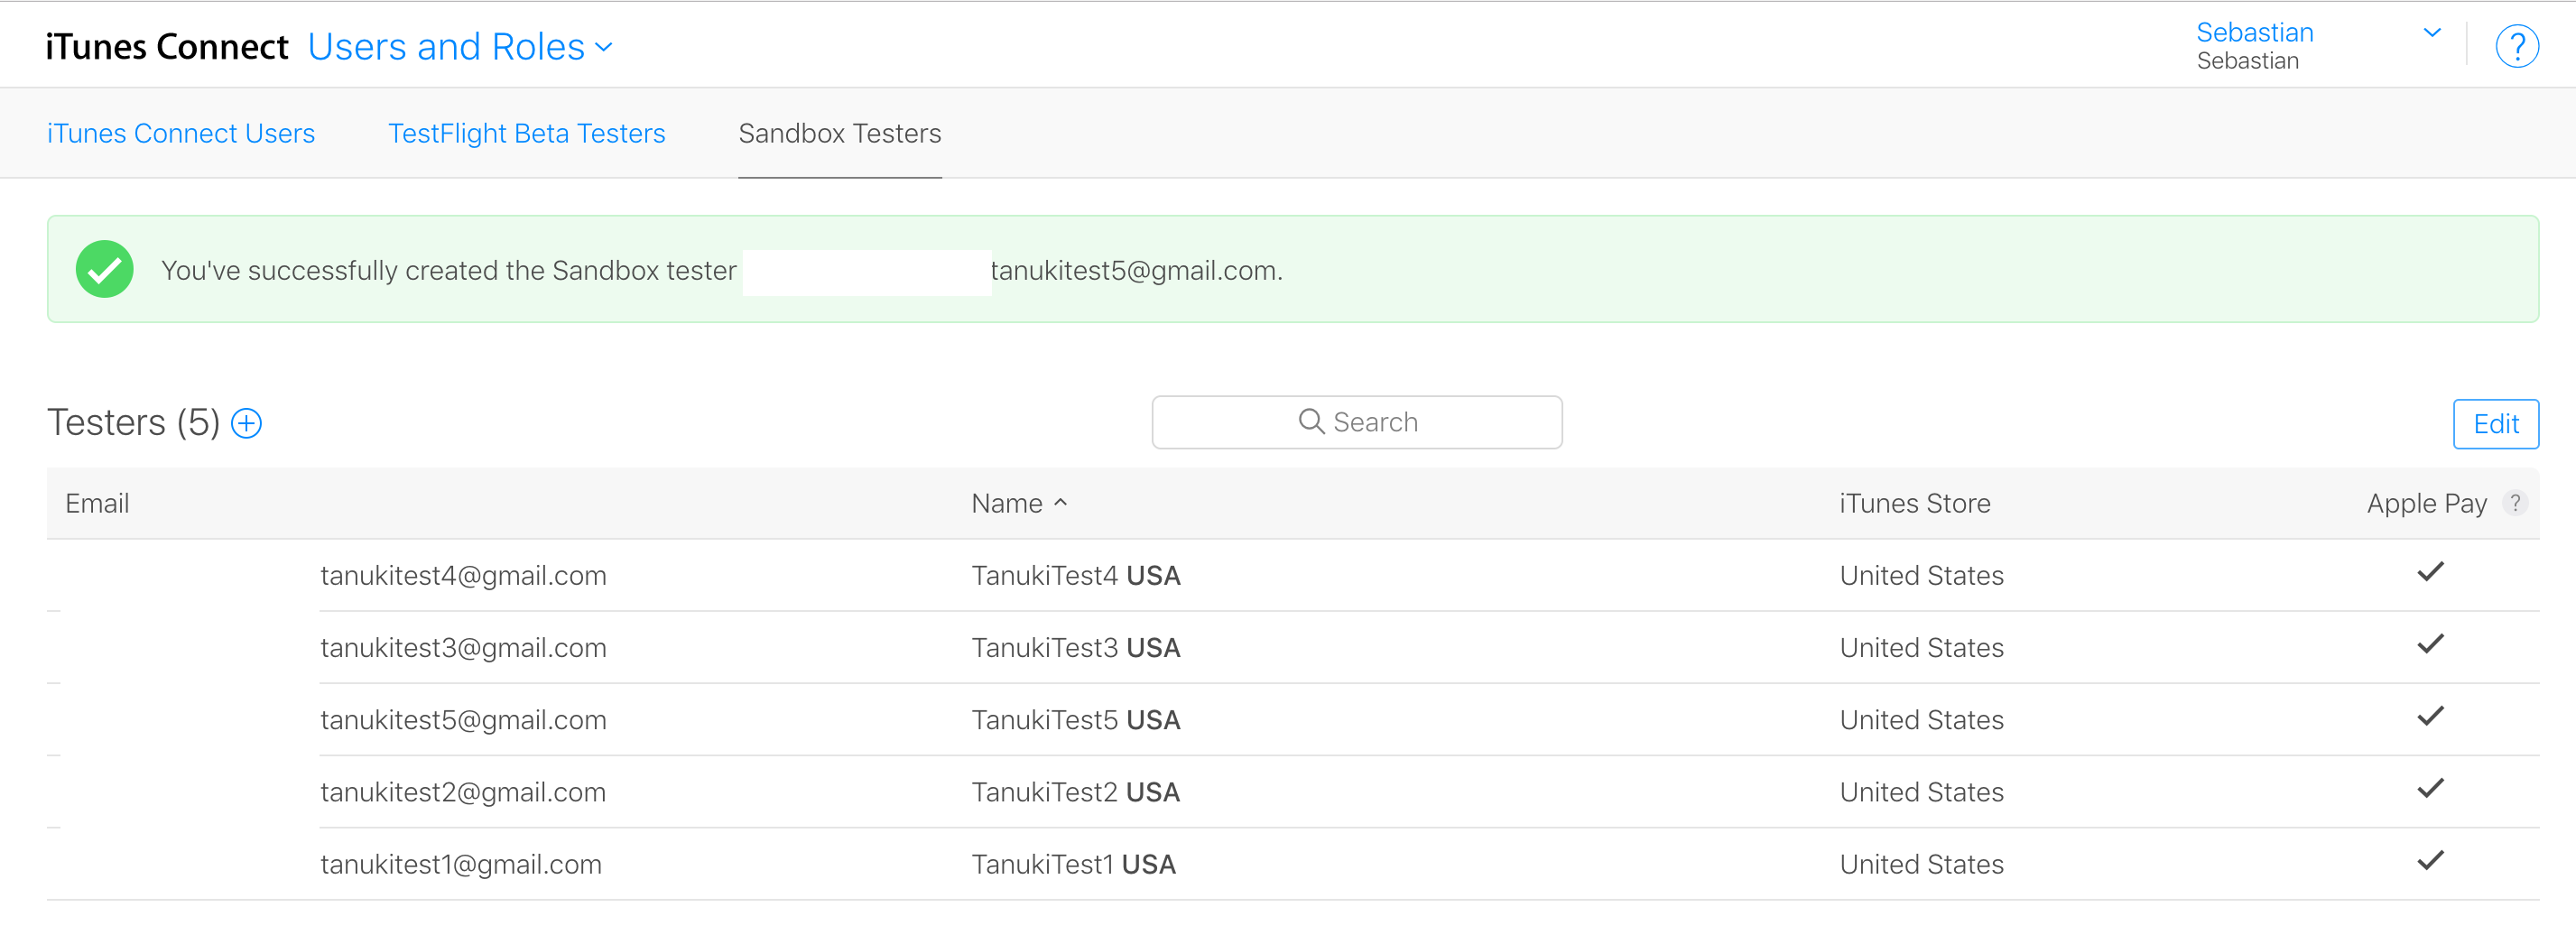
Task: Open tester tanukitest2@gmail.com
Action: (463, 792)
